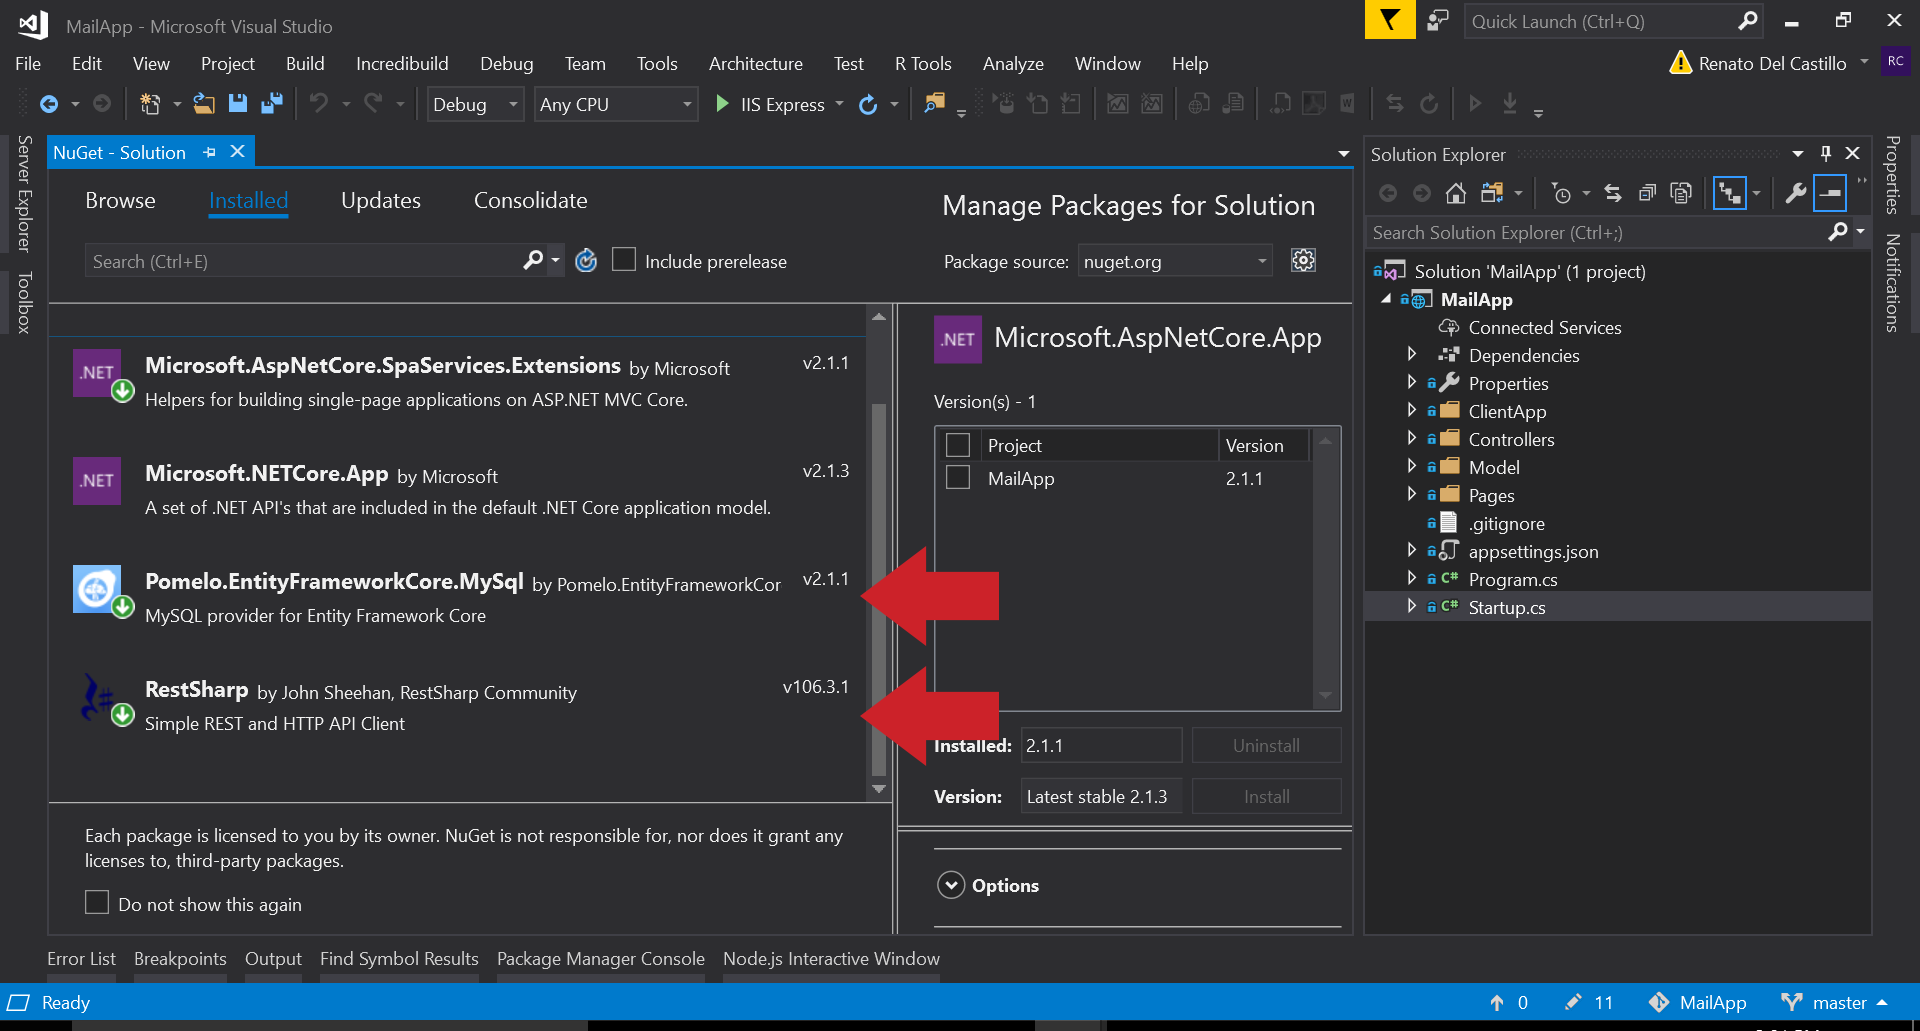
Task: Click the Navigate Backward toolbar arrow
Action: (x=48, y=104)
